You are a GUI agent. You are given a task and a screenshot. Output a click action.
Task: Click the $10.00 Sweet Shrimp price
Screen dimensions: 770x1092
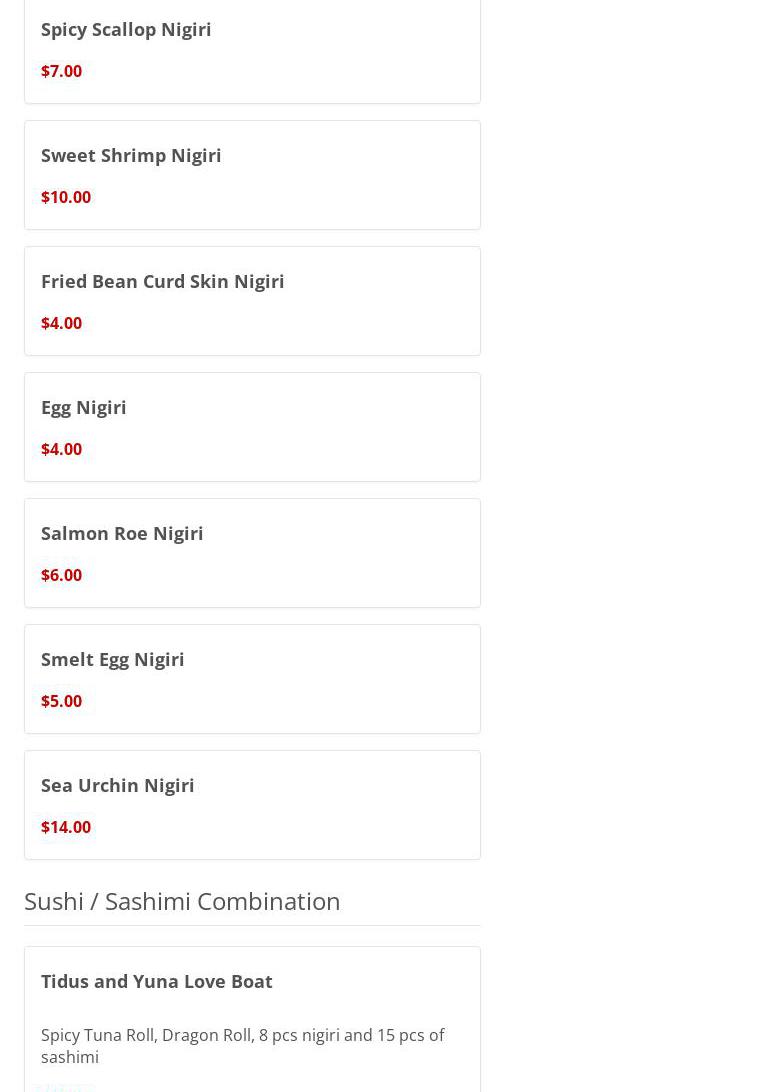click(x=66, y=197)
